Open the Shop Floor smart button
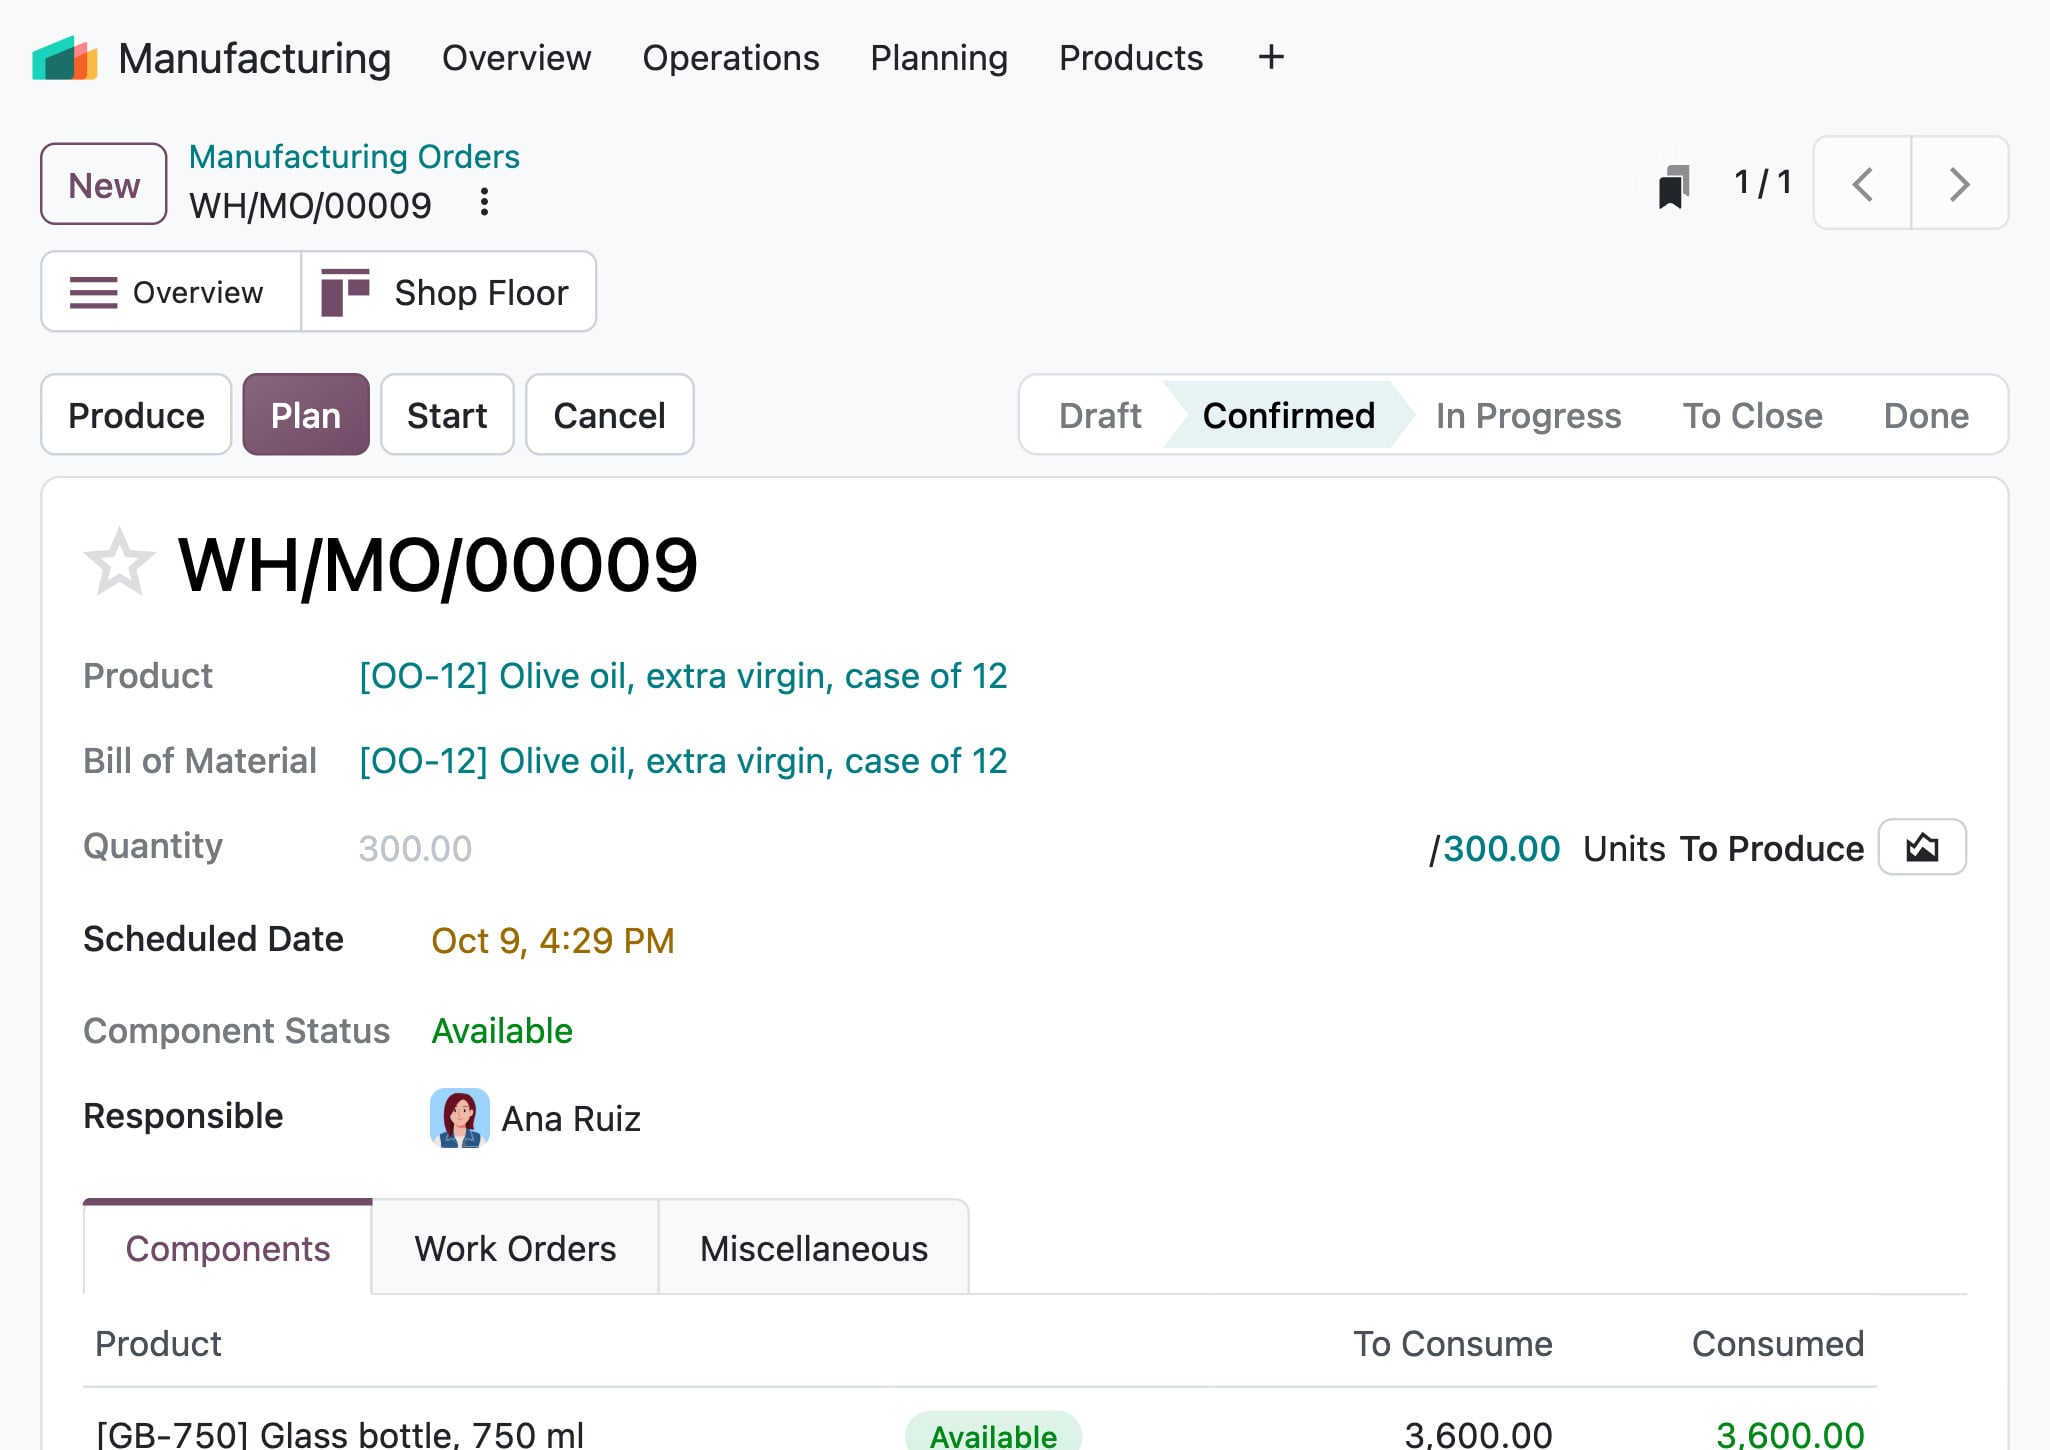 pyautogui.click(x=448, y=292)
